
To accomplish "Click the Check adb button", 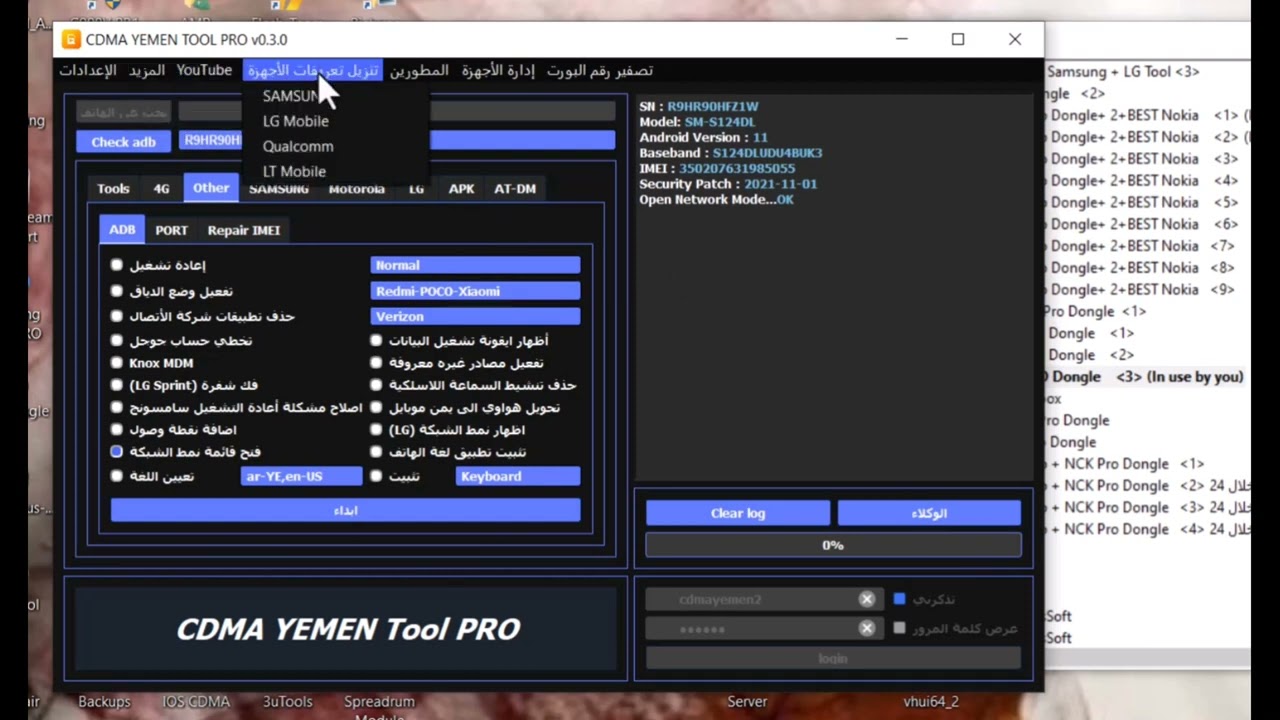I will pyautogui.click(x=123, y=142).
